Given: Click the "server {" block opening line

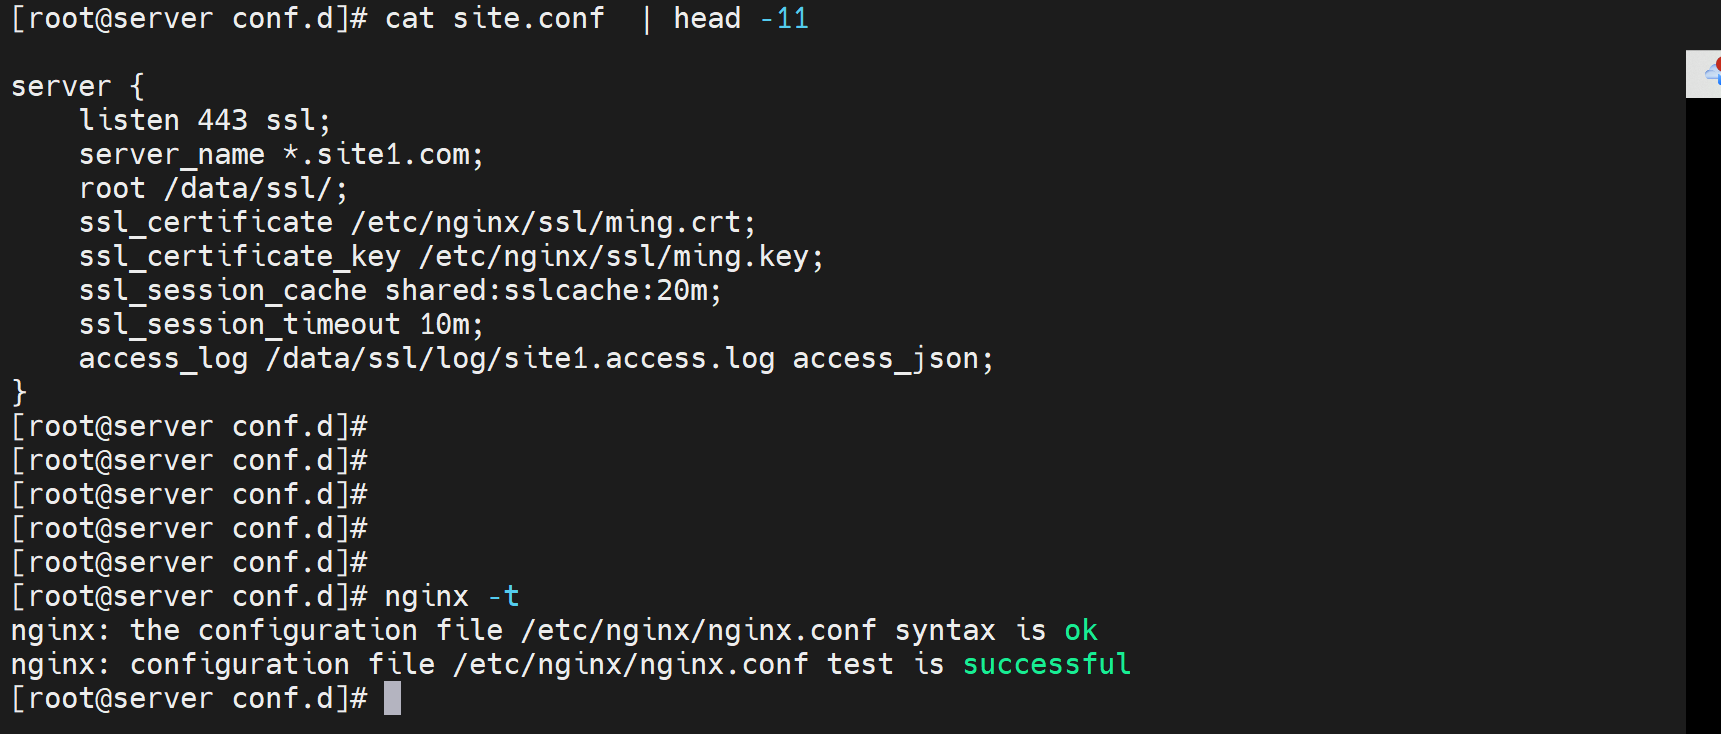Looking at the screenshot, I should pos(77,86).
